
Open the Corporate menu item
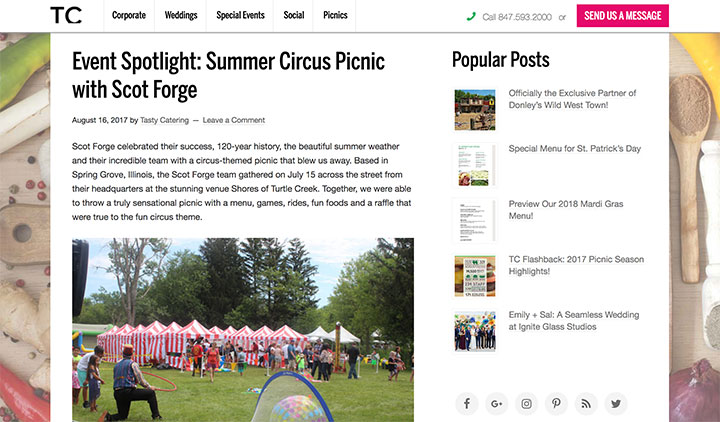tap(129, 16)
